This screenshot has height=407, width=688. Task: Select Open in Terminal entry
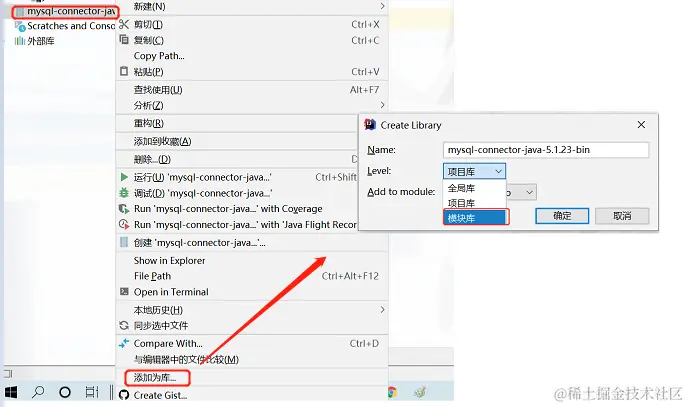coord(252,292)
